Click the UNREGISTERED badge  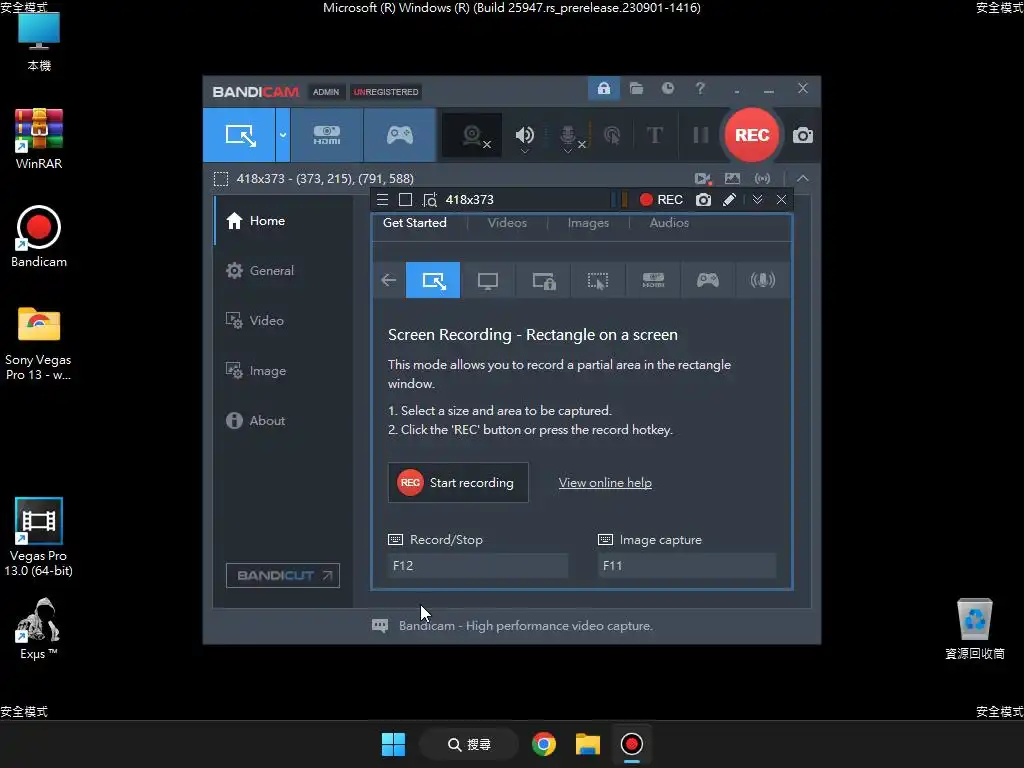(x=386, y=92)
